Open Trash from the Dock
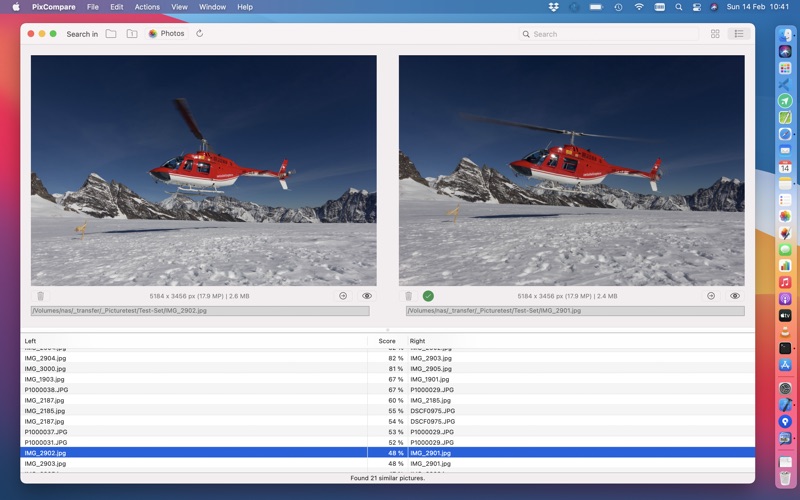800x500 pixels. [x=785, y=479]
